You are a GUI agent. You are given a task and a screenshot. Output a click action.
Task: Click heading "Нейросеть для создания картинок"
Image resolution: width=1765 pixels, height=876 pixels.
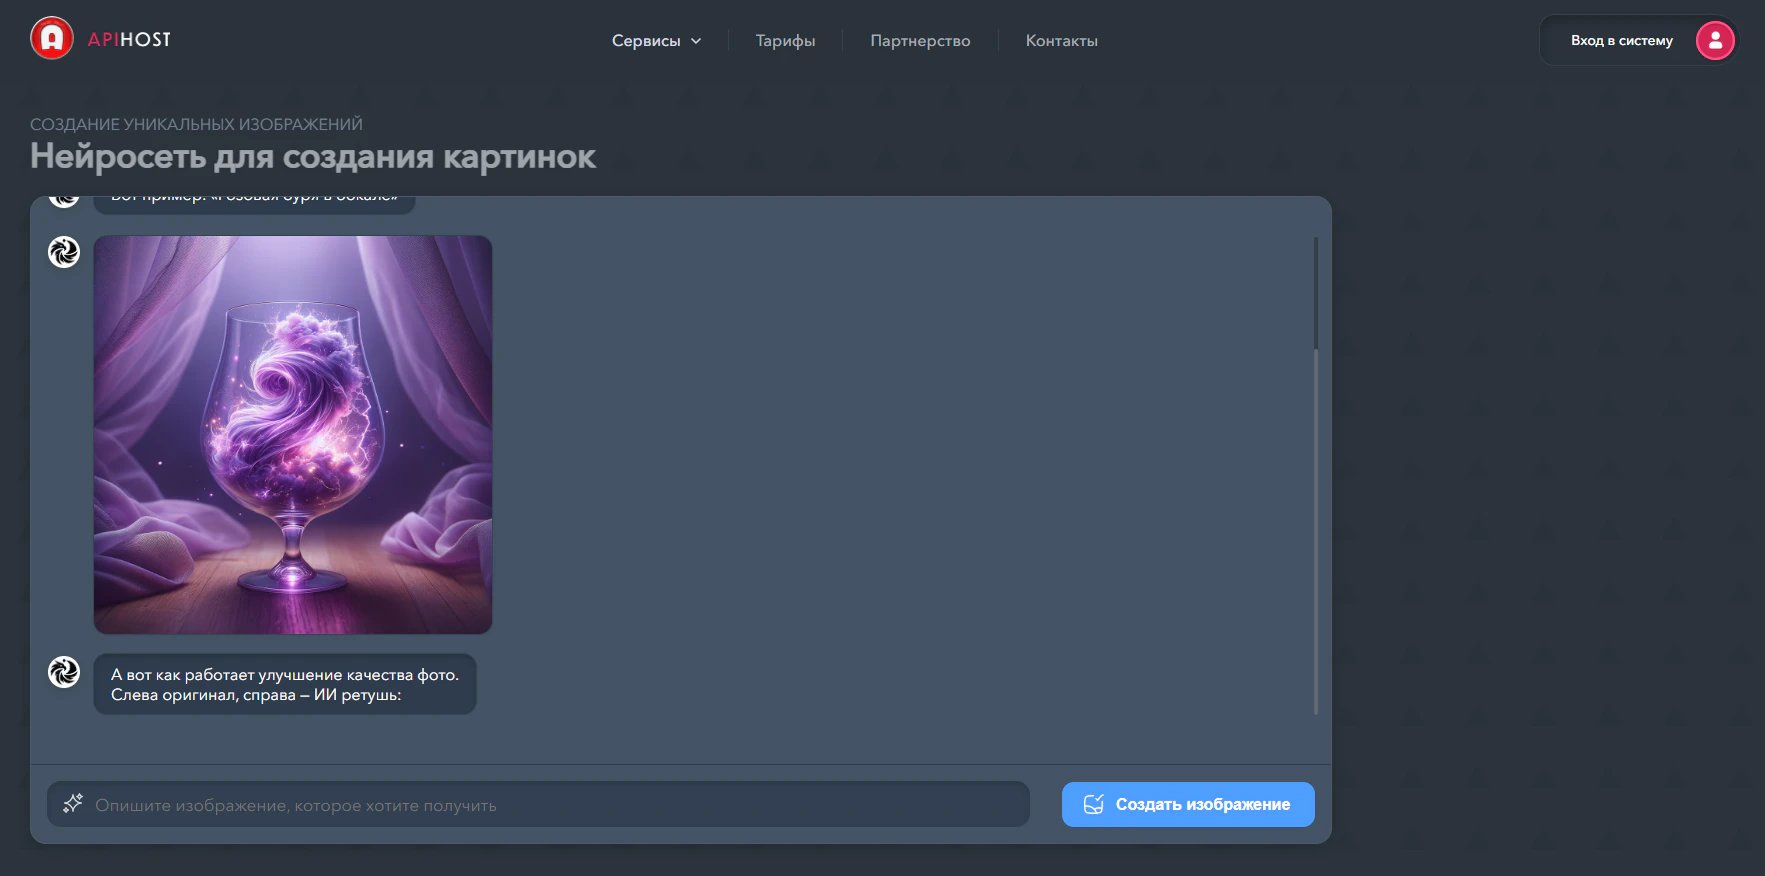(313, 157)
